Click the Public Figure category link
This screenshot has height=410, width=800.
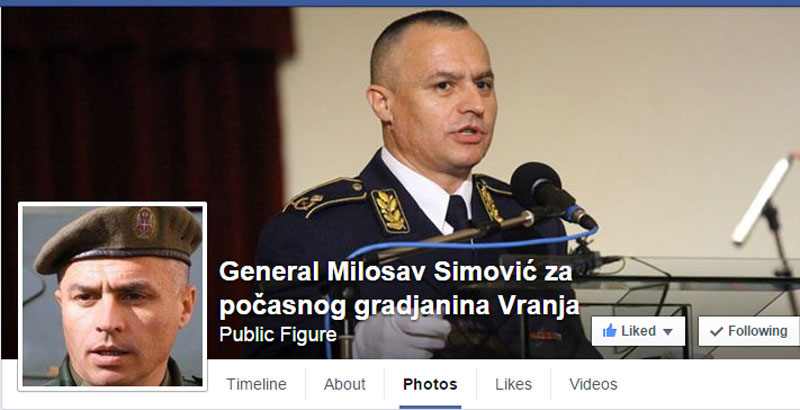coord(278,335)
